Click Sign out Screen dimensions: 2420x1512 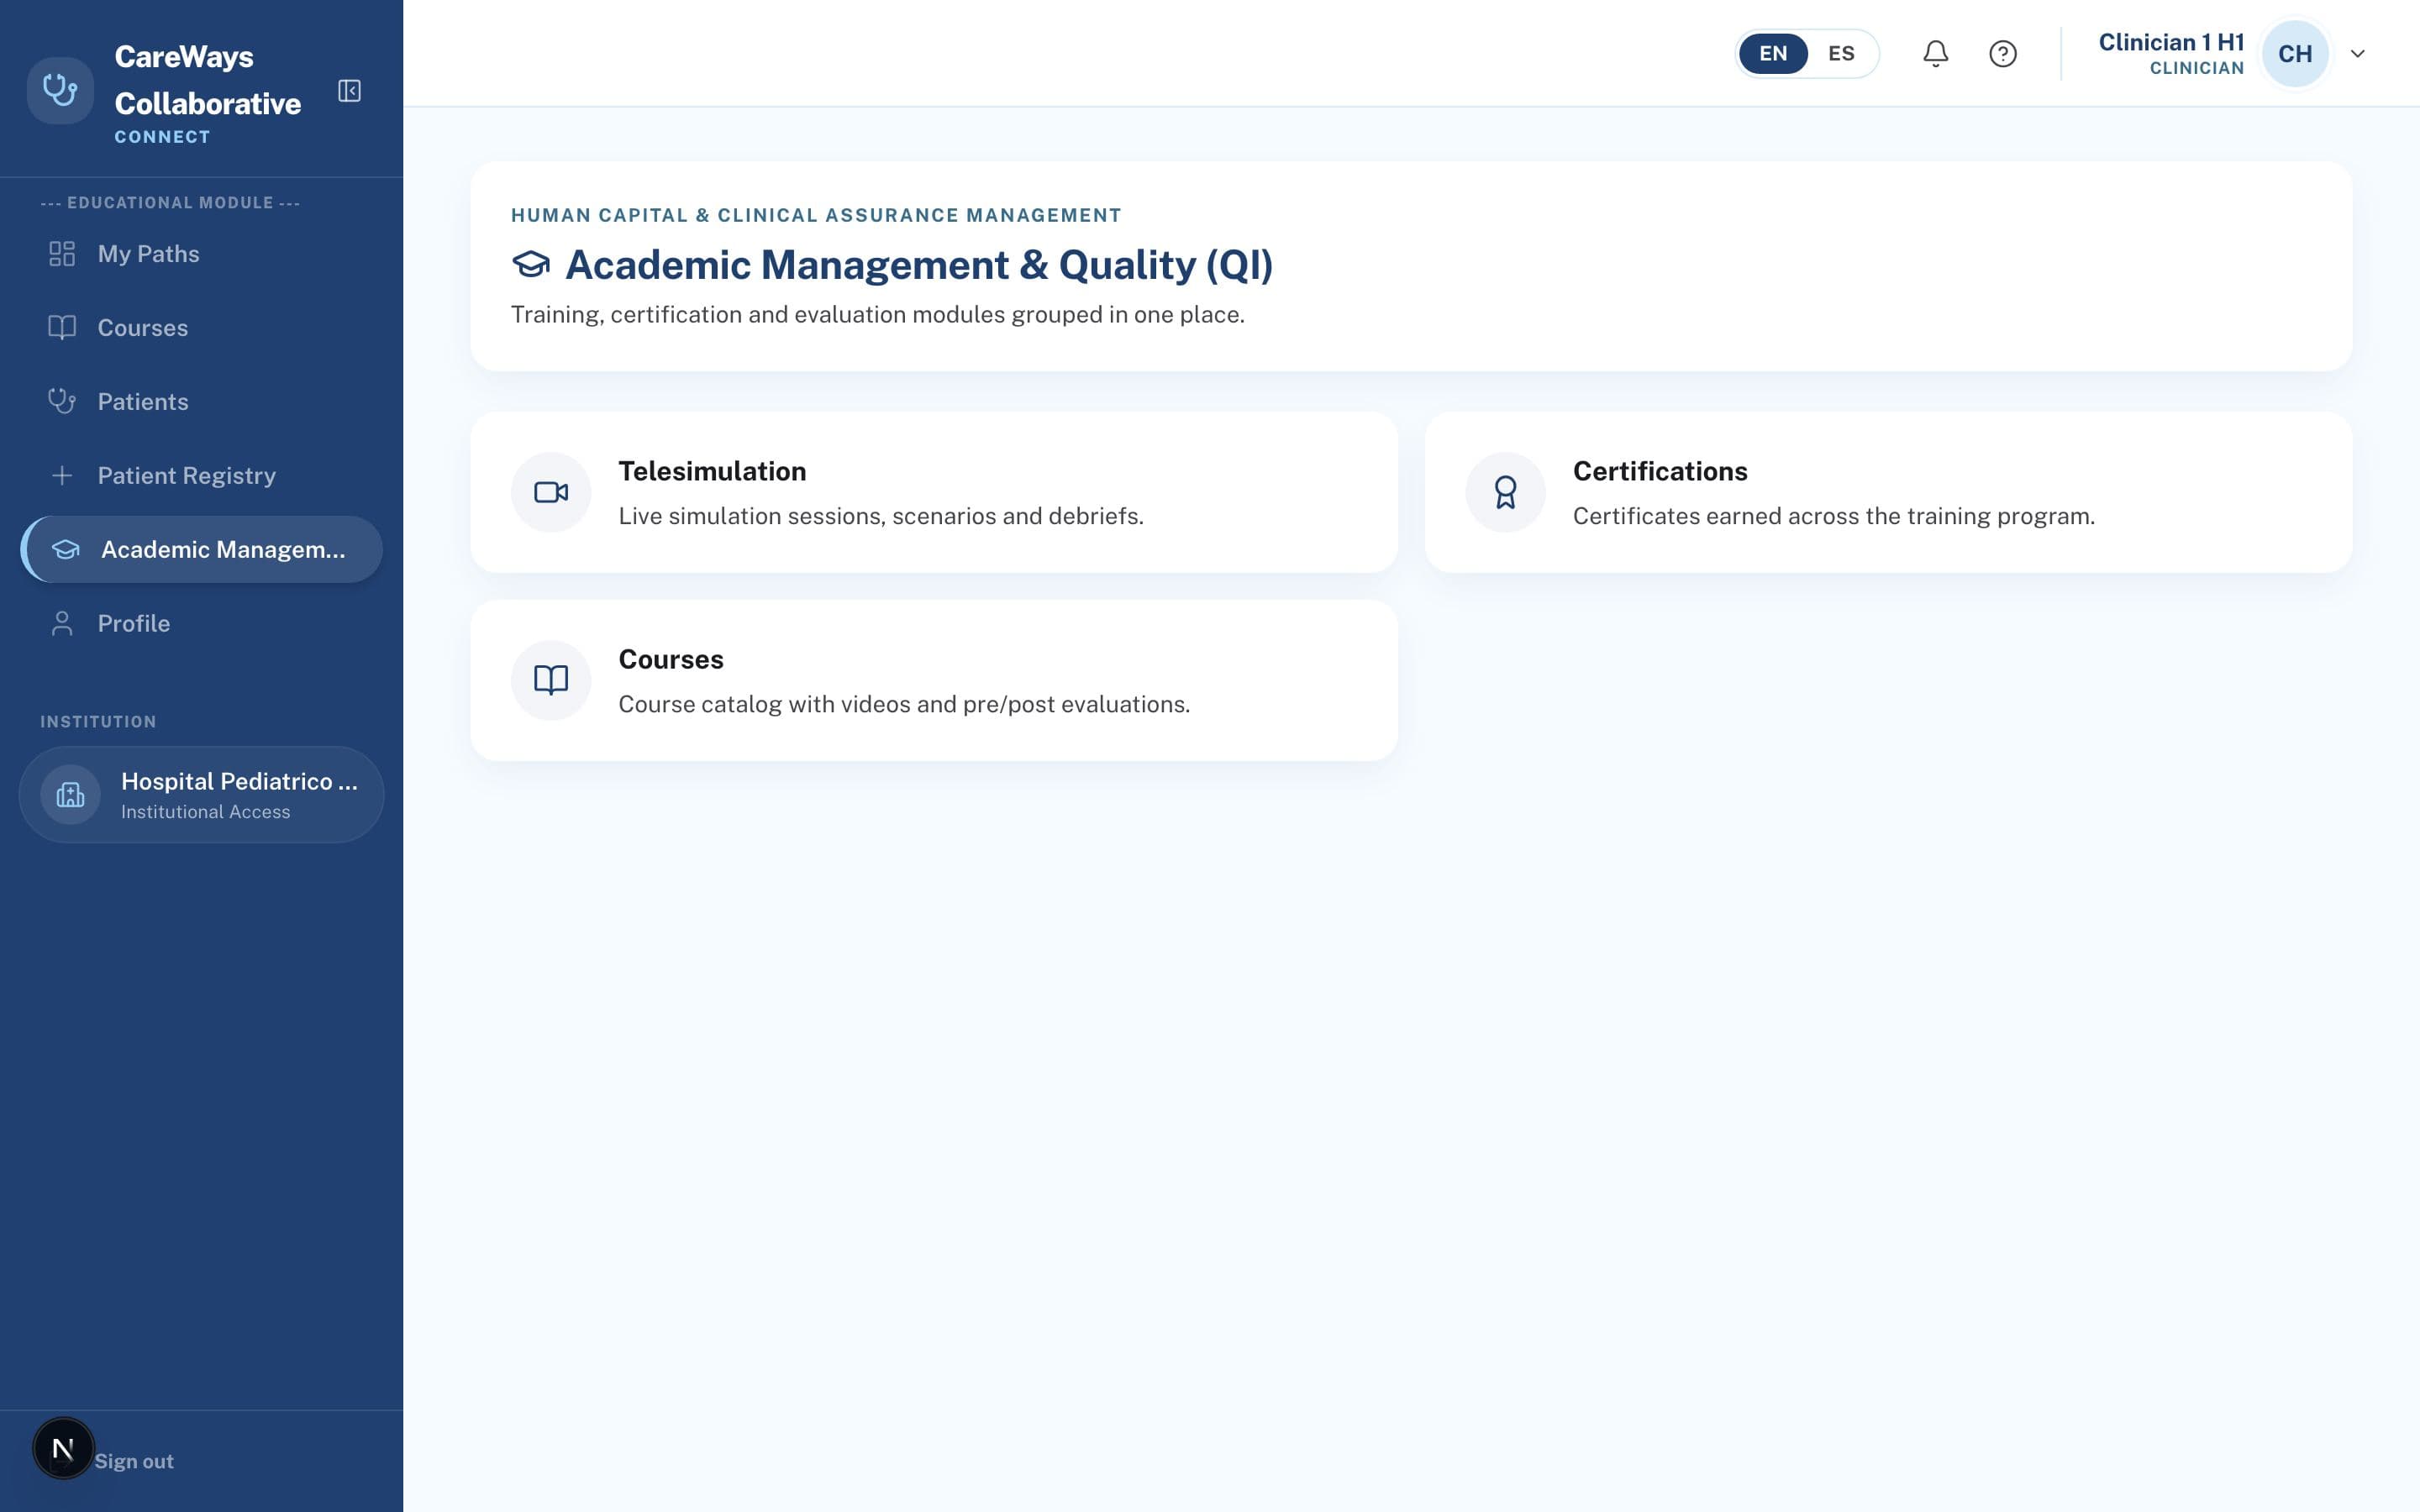[134, 1461]
